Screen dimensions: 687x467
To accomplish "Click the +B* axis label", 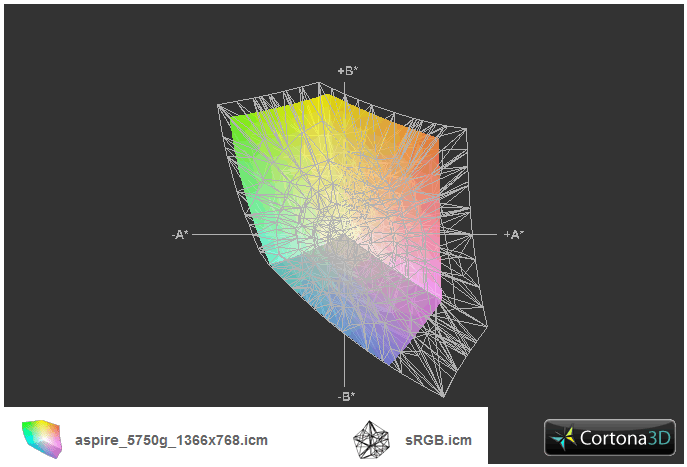I will pyautogui.click(x=348, y=71).
